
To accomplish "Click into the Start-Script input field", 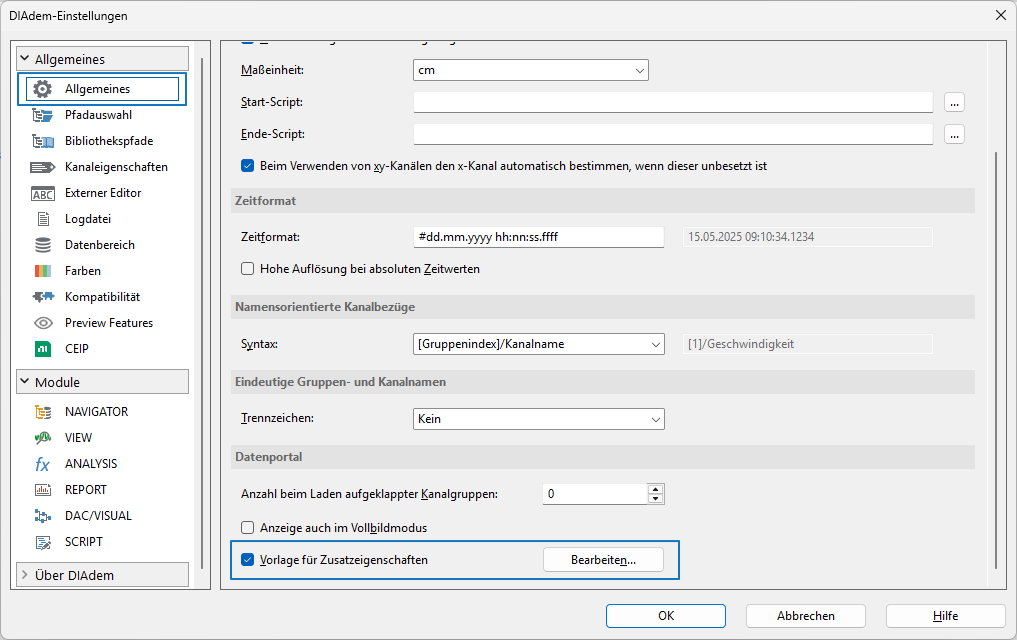I will [673, 102].
